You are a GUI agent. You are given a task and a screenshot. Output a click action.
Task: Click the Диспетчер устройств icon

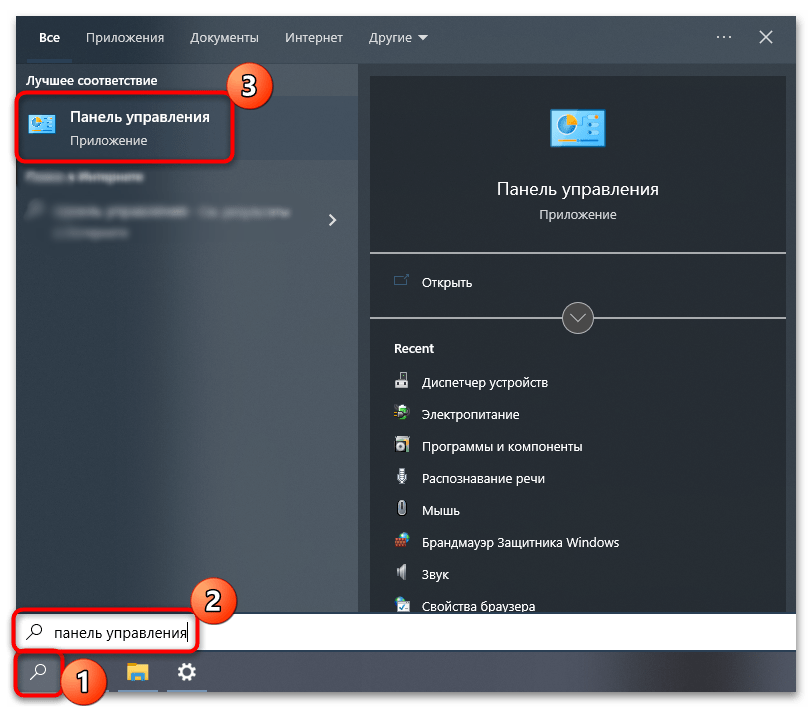click(x=402, y=382)
